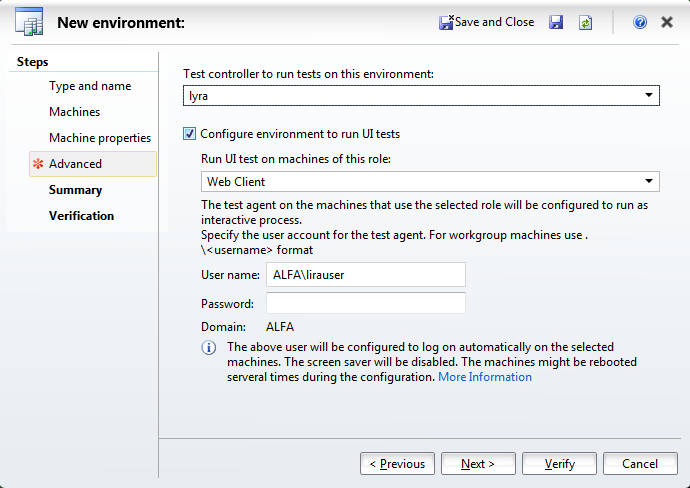Click the Next button
This screenshot has height=488, width=690.
click(x=478, y=463)
